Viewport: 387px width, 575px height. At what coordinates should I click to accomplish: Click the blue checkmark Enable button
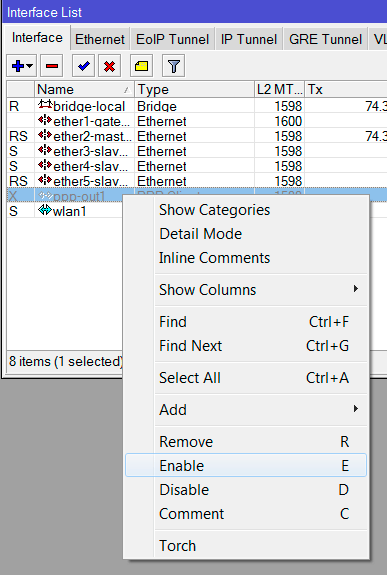(83, 66)
